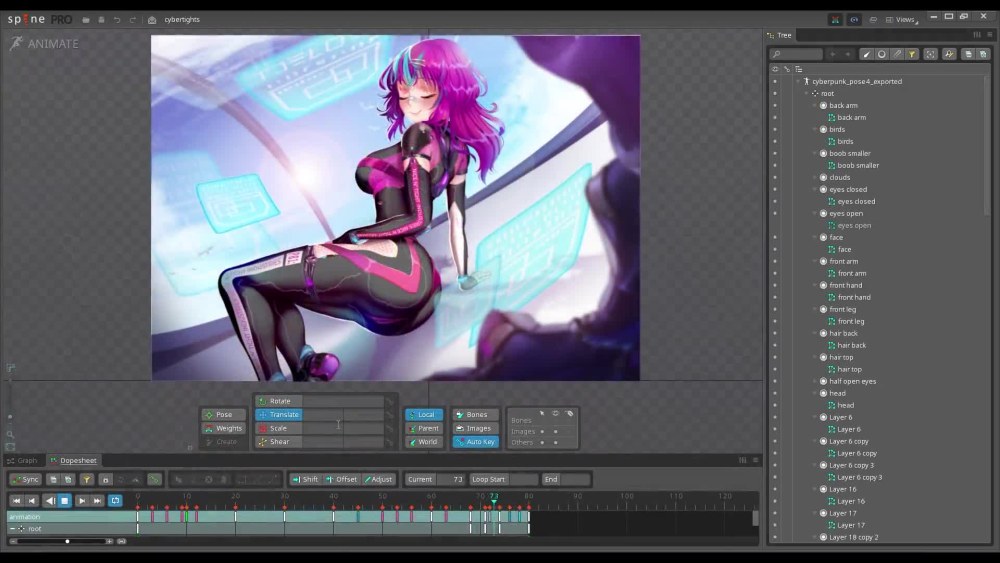Collapse the root bone in tree
The width and height of the screenshot is (1000, 563).
click(x=806, y=94)
